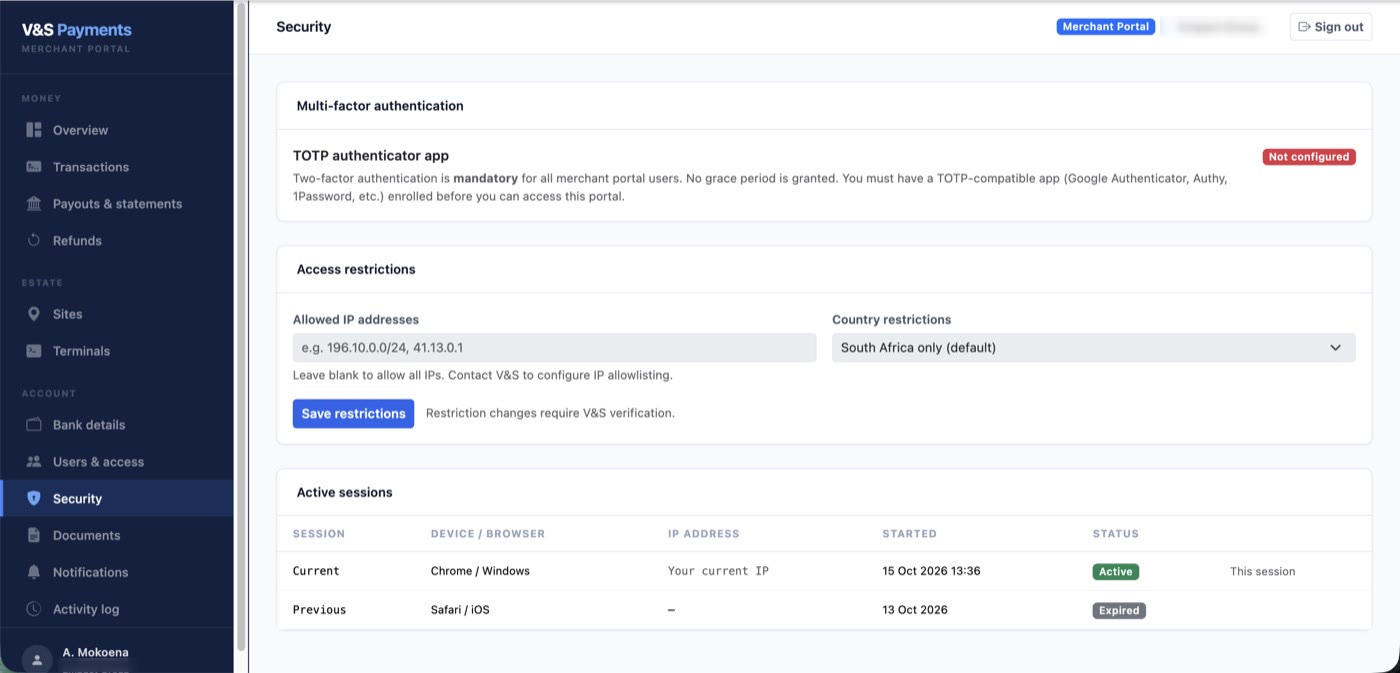Click the 'A. Mokoena' user name
This screenshot has height=673, width=1400.
click(x=95, y=652)
